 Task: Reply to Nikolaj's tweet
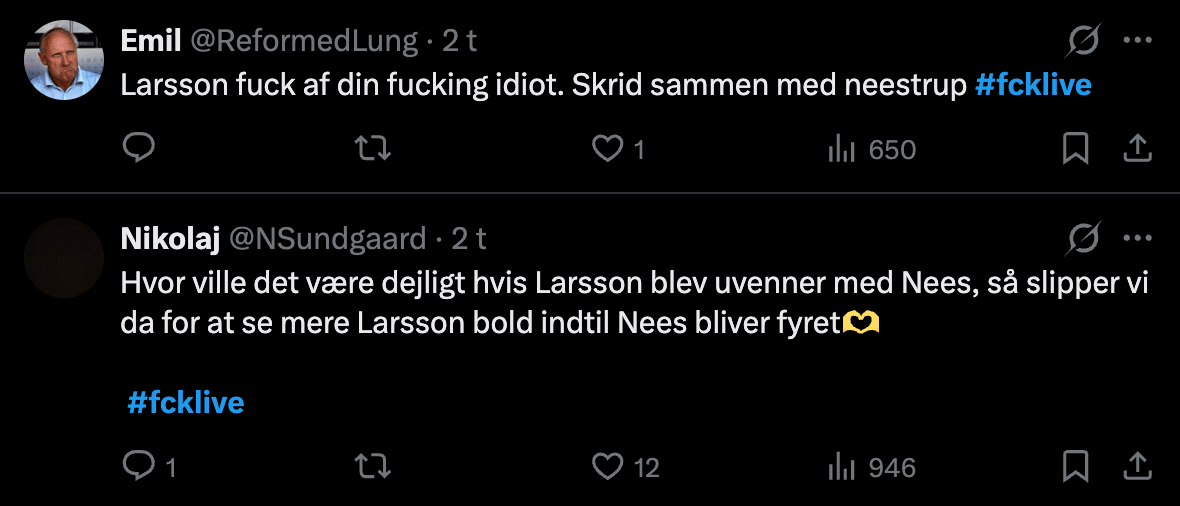pyautogui.click(x=138, y=466)
